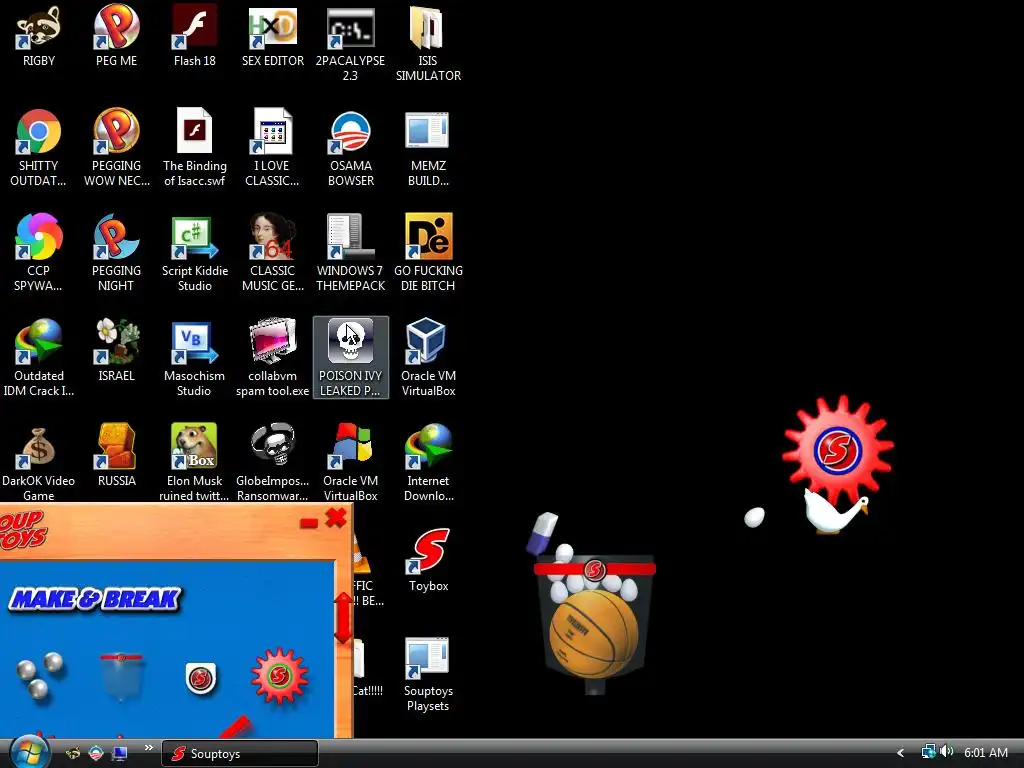Open the Script Kiddie Studio C# icon
The width and height of the screenshot is (1024, 768).
(195, 252)
